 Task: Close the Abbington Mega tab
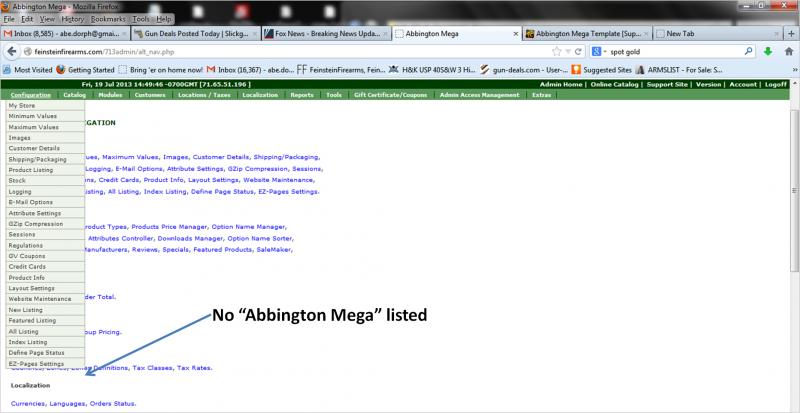(516, 34)
